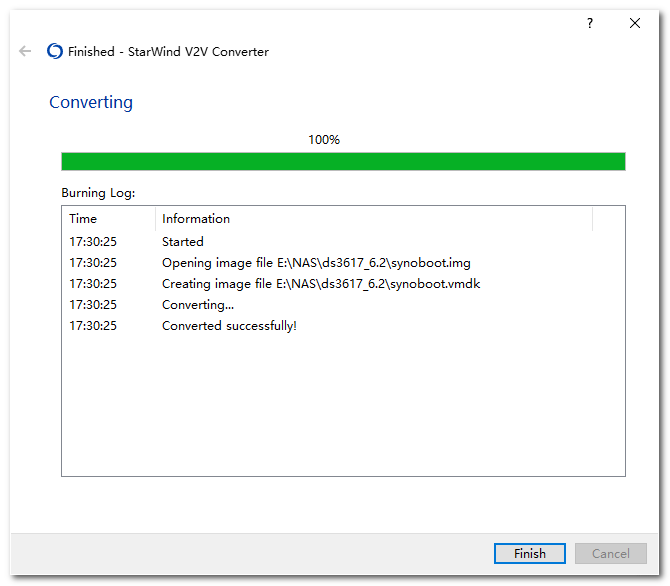Click the green conversion progress bar
This screenshot has height=586, width=670.
(x=343, y=162)
